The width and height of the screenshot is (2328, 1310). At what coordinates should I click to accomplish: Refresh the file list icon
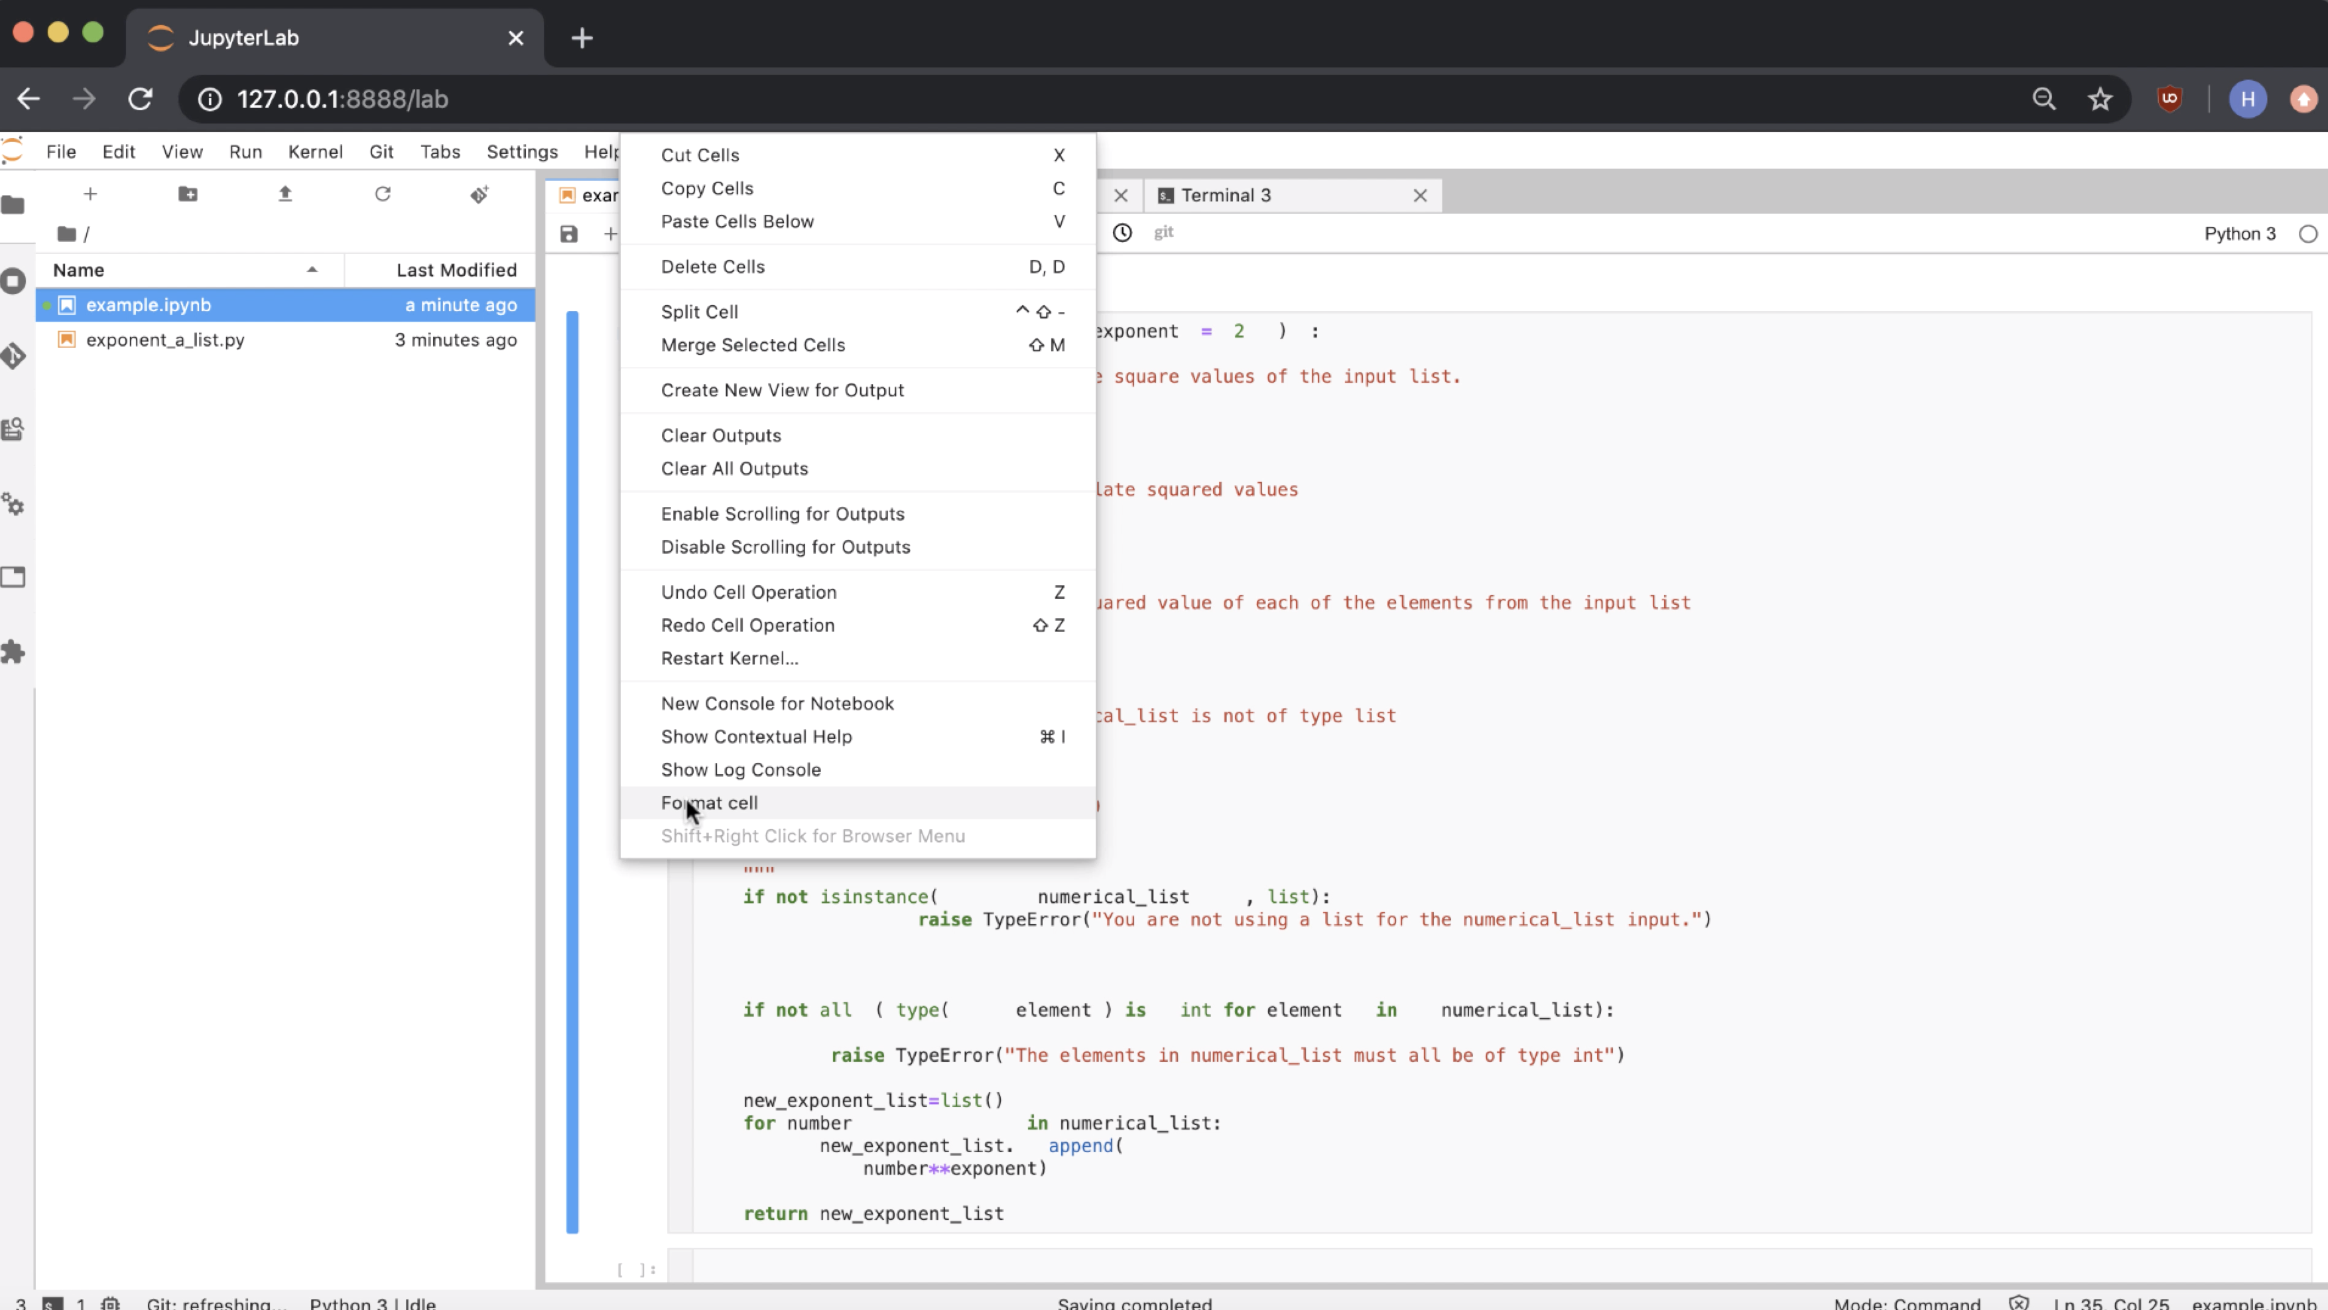382,194
